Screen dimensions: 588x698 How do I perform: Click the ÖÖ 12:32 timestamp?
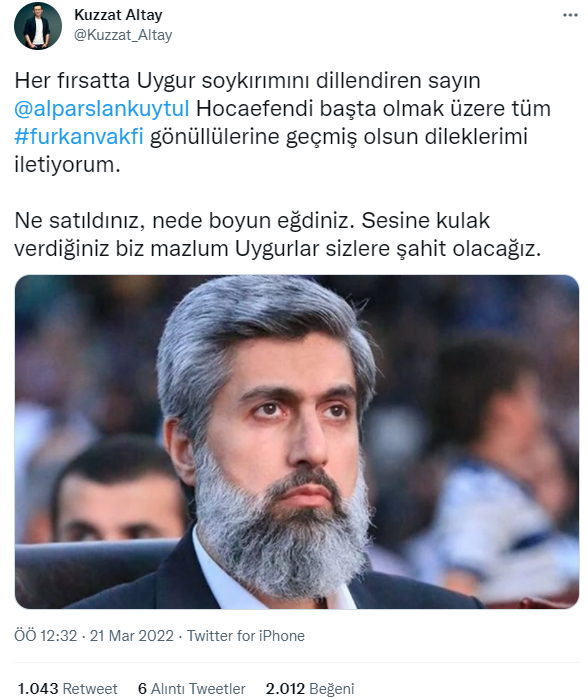click(45, 636)
